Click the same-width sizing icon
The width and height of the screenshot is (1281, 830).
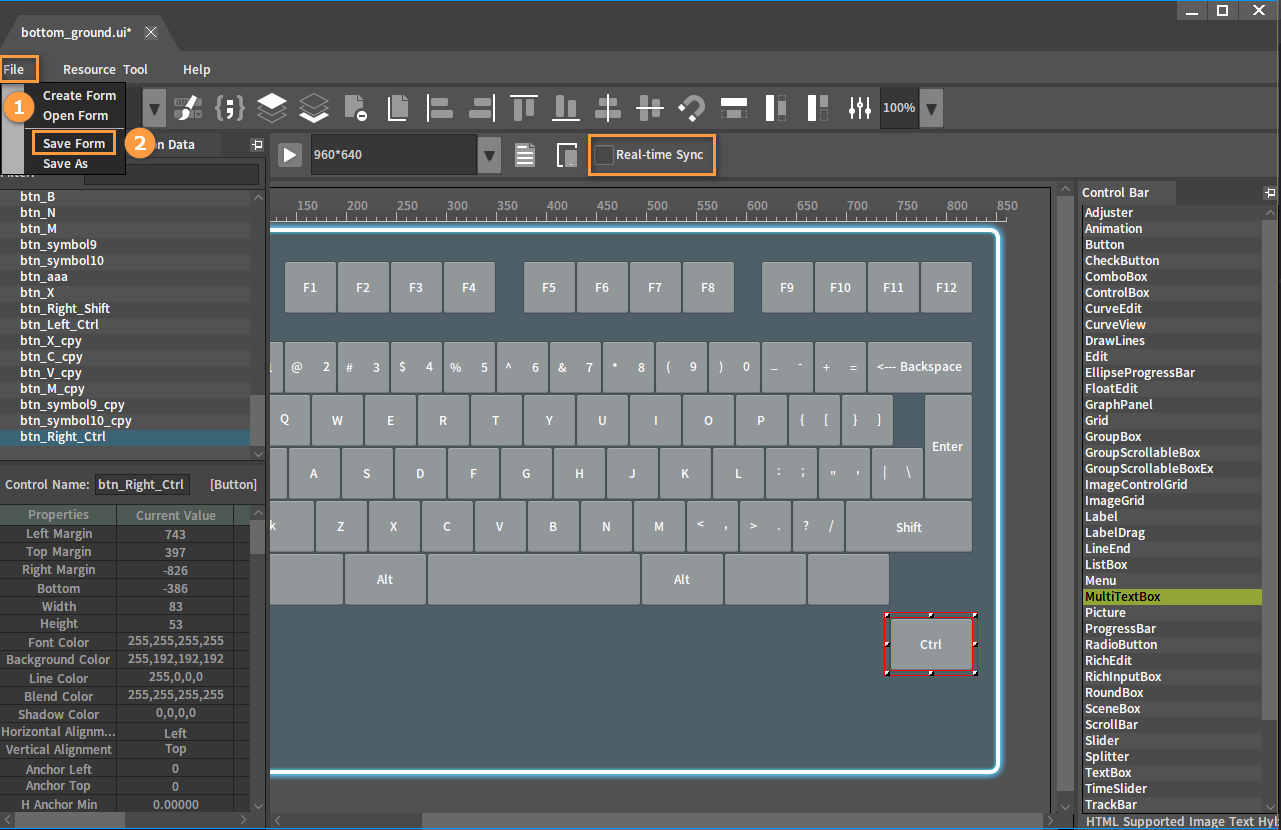[x=734, y=107]
